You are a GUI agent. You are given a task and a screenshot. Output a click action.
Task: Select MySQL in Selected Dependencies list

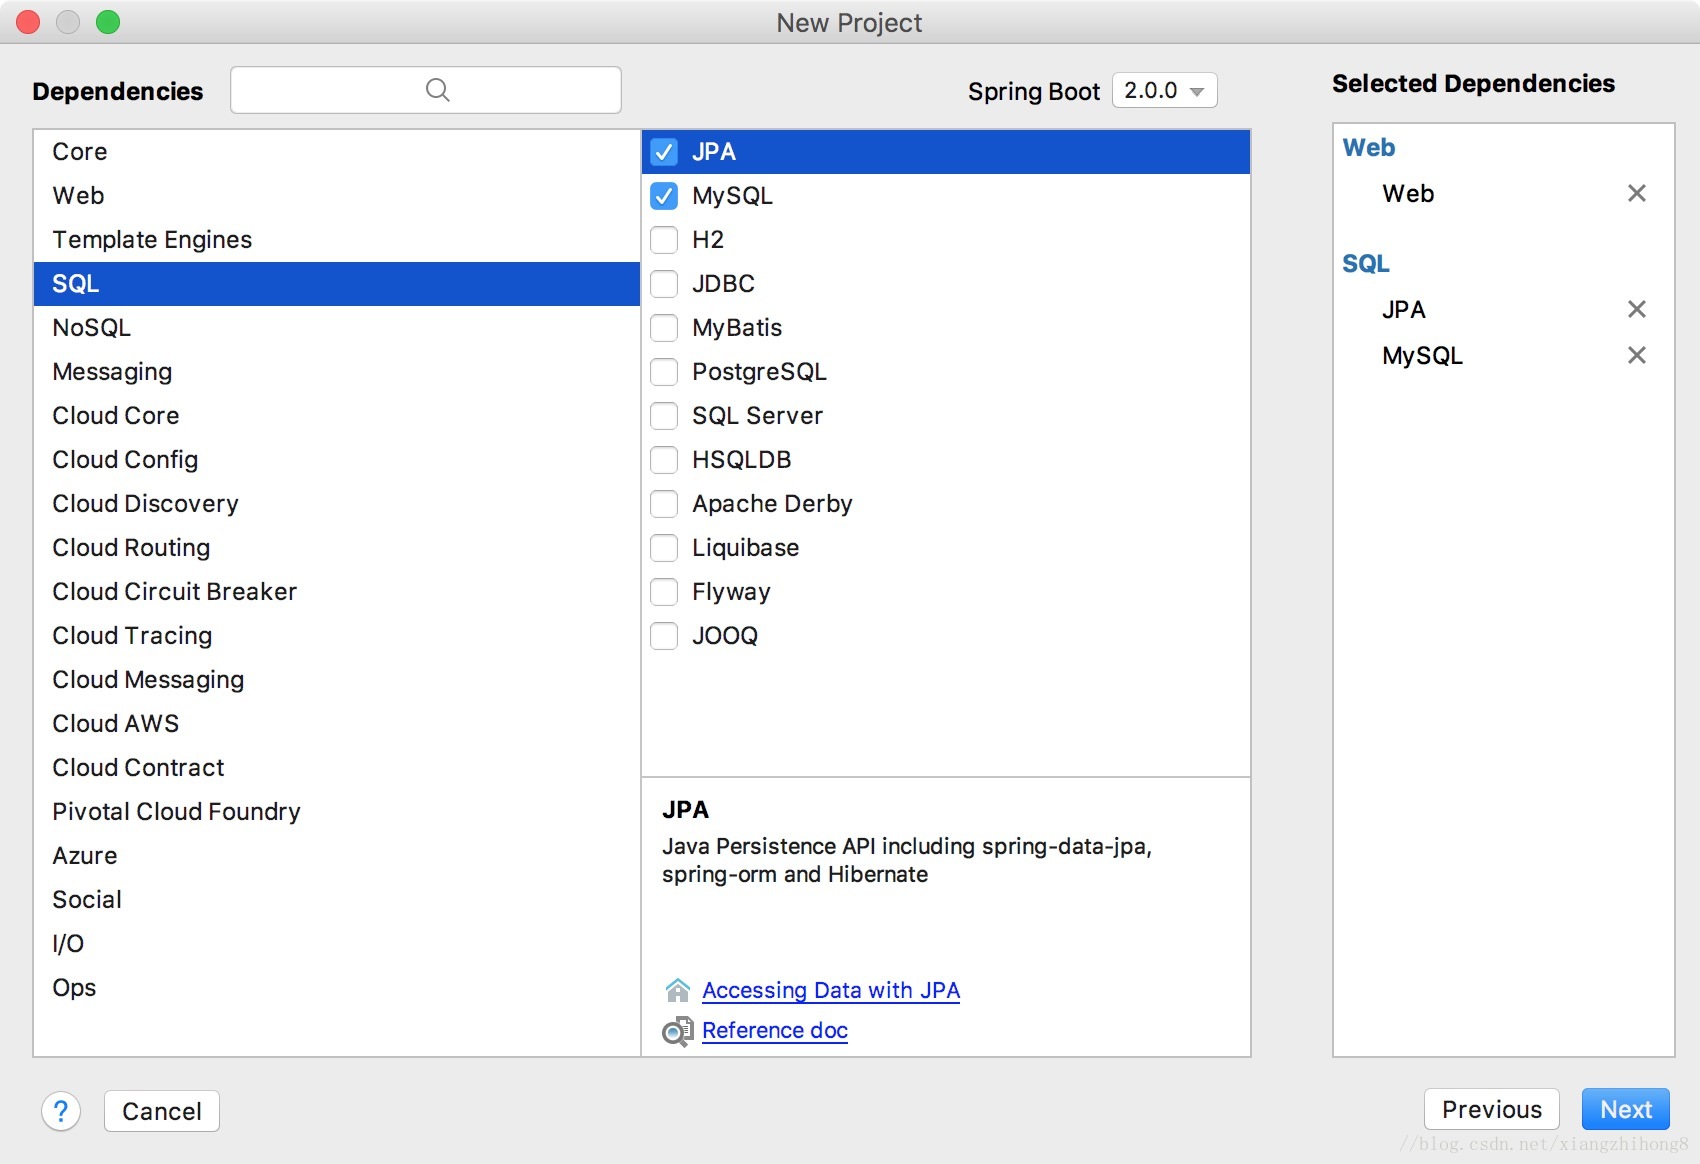point(1422,355)
